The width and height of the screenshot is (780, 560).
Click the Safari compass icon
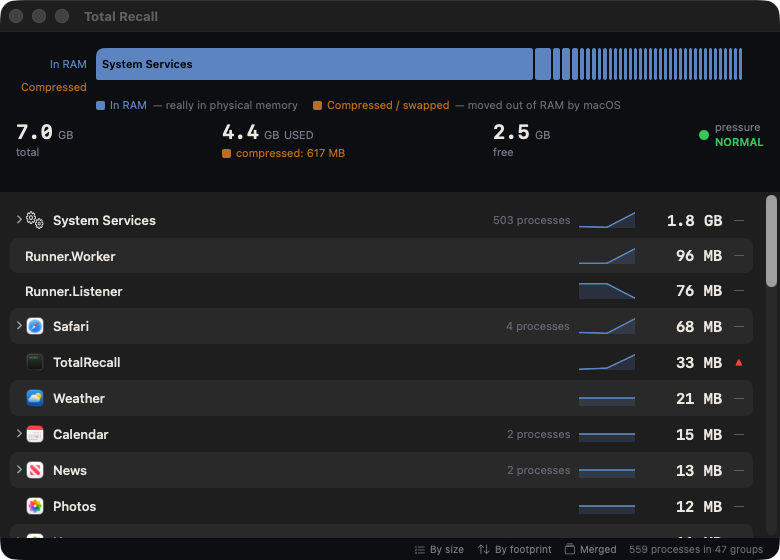click(35, 326)
